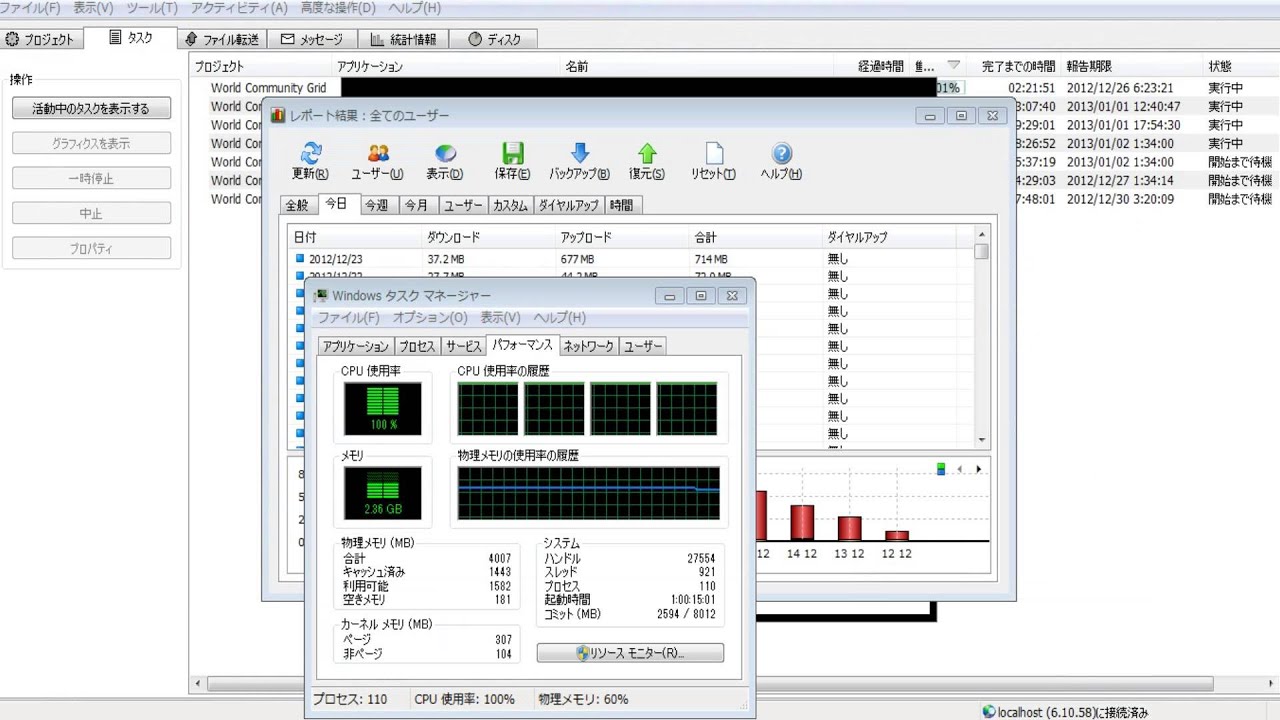The image size is (1280, 720).
Task: Click the report list vertical scrollbar down arrow
Action: tap(982, 439)
